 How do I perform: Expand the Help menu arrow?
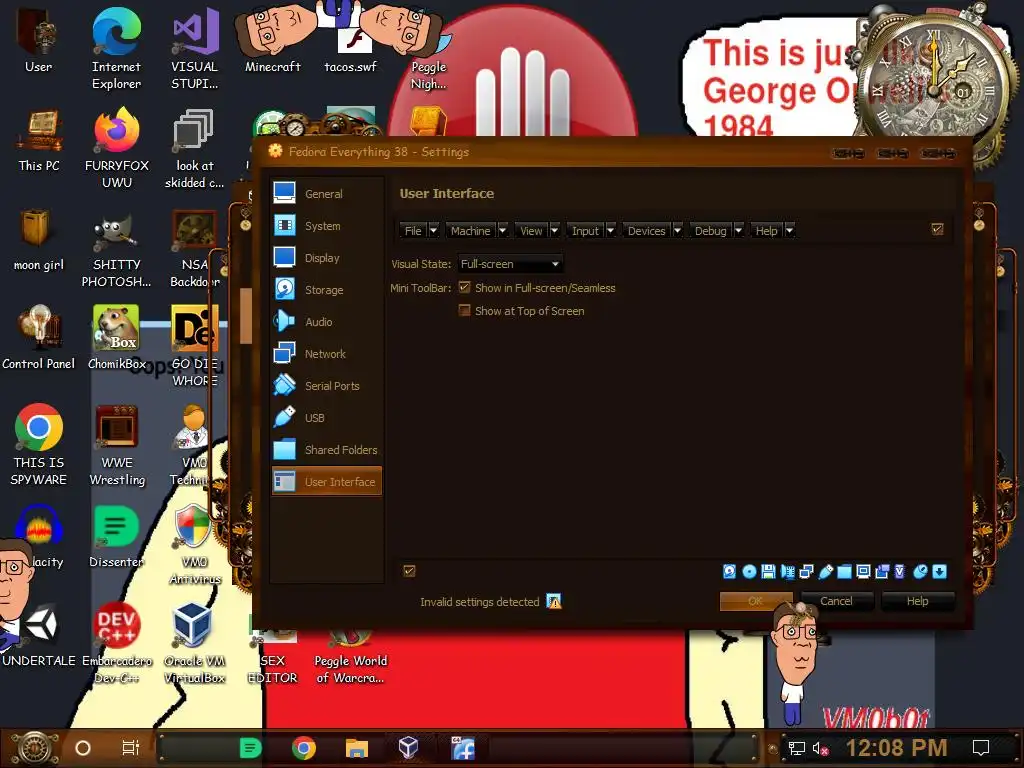(x=790, y=231)
